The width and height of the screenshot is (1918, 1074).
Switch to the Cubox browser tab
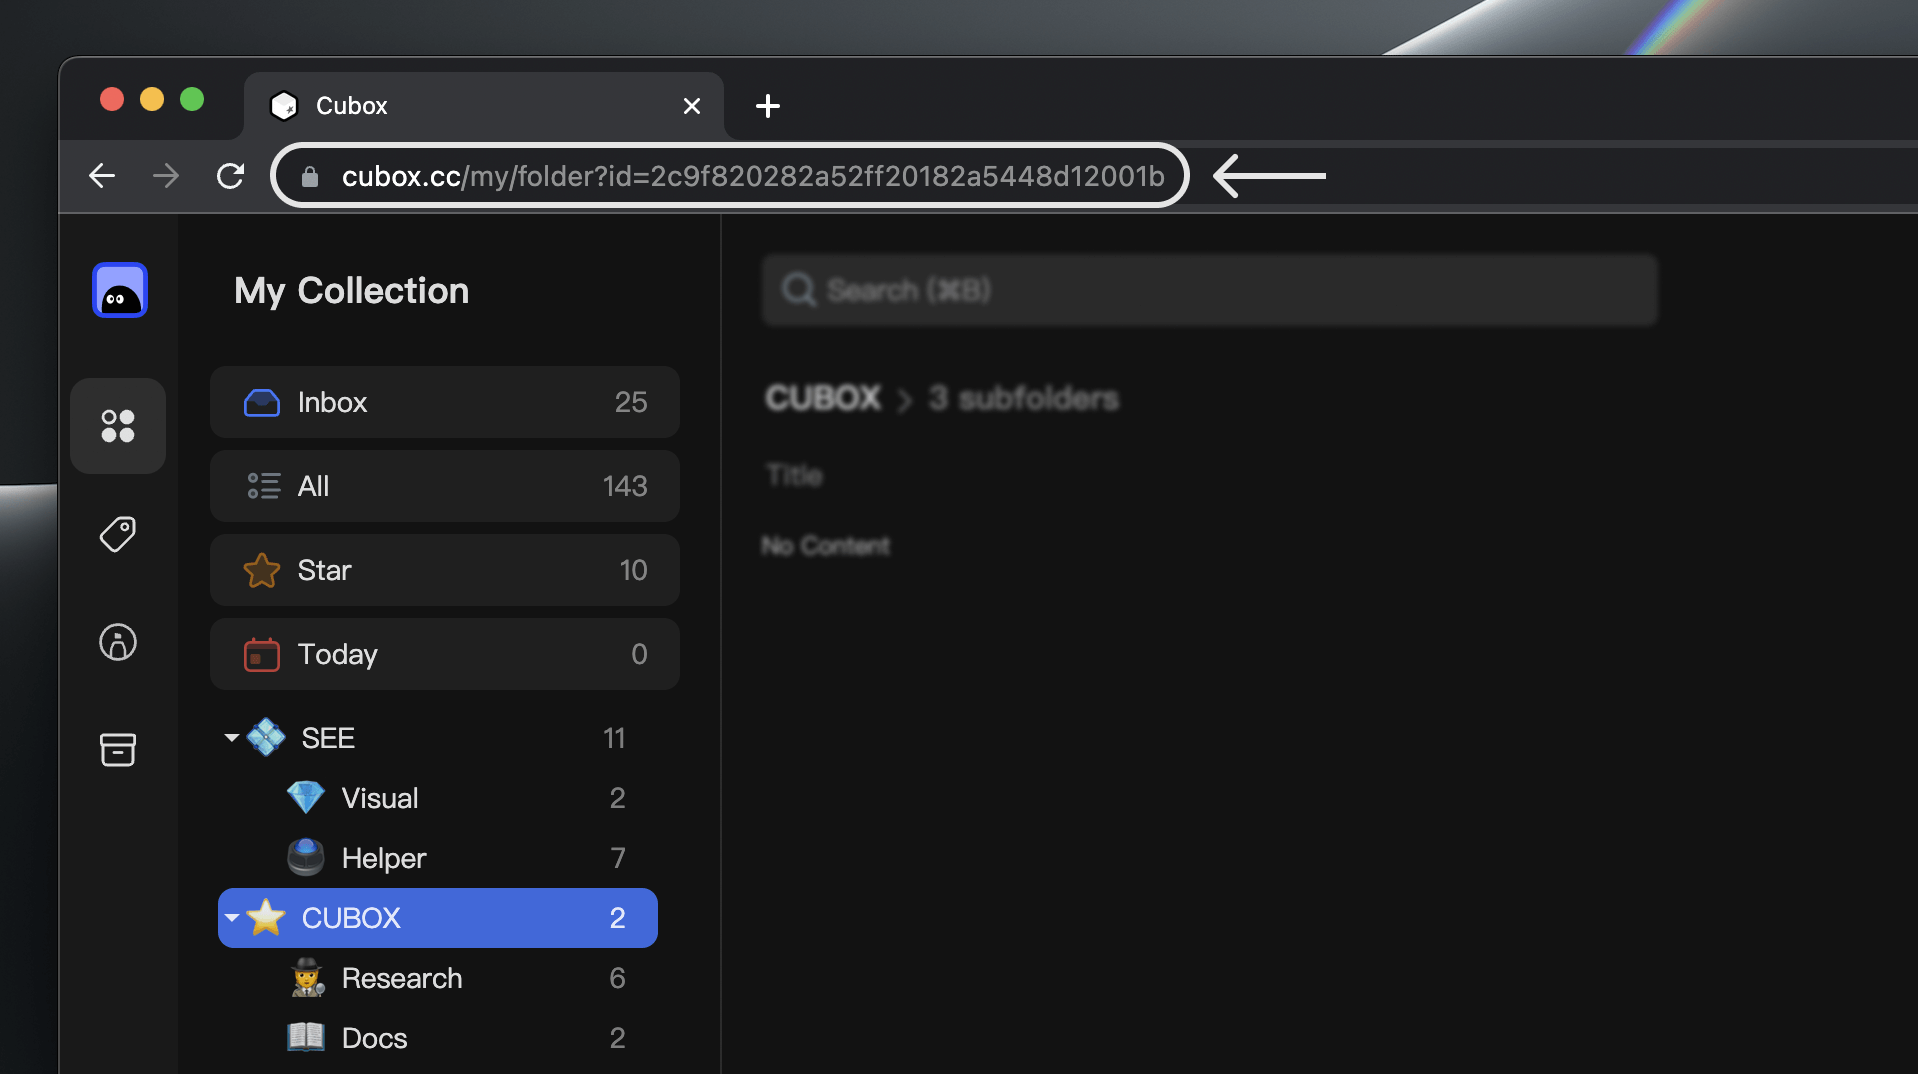484,105
